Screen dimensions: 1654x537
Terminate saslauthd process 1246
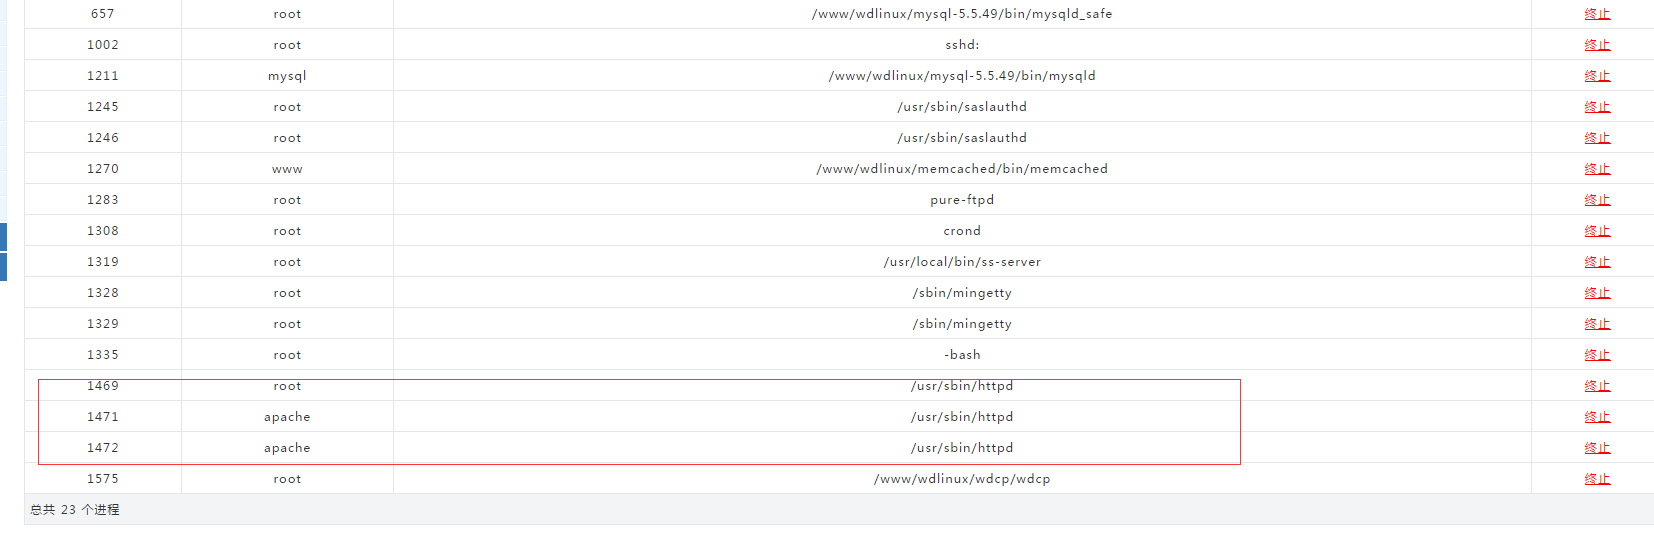coord(1597,138)
